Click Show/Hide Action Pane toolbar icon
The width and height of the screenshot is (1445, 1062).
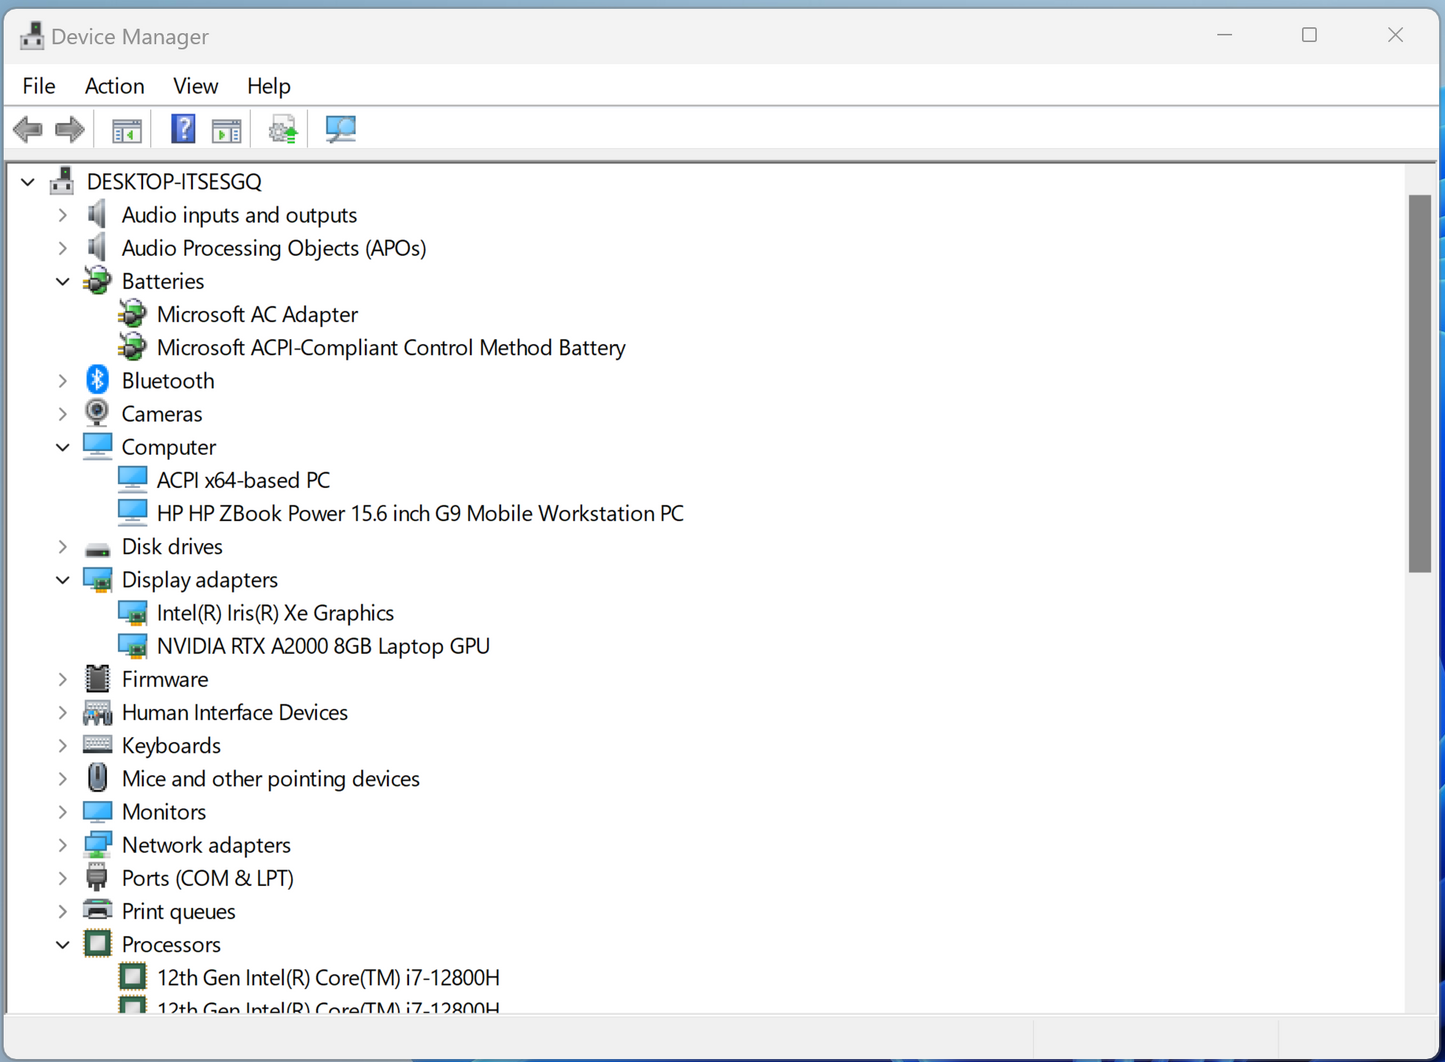click(x=227, y=130)
